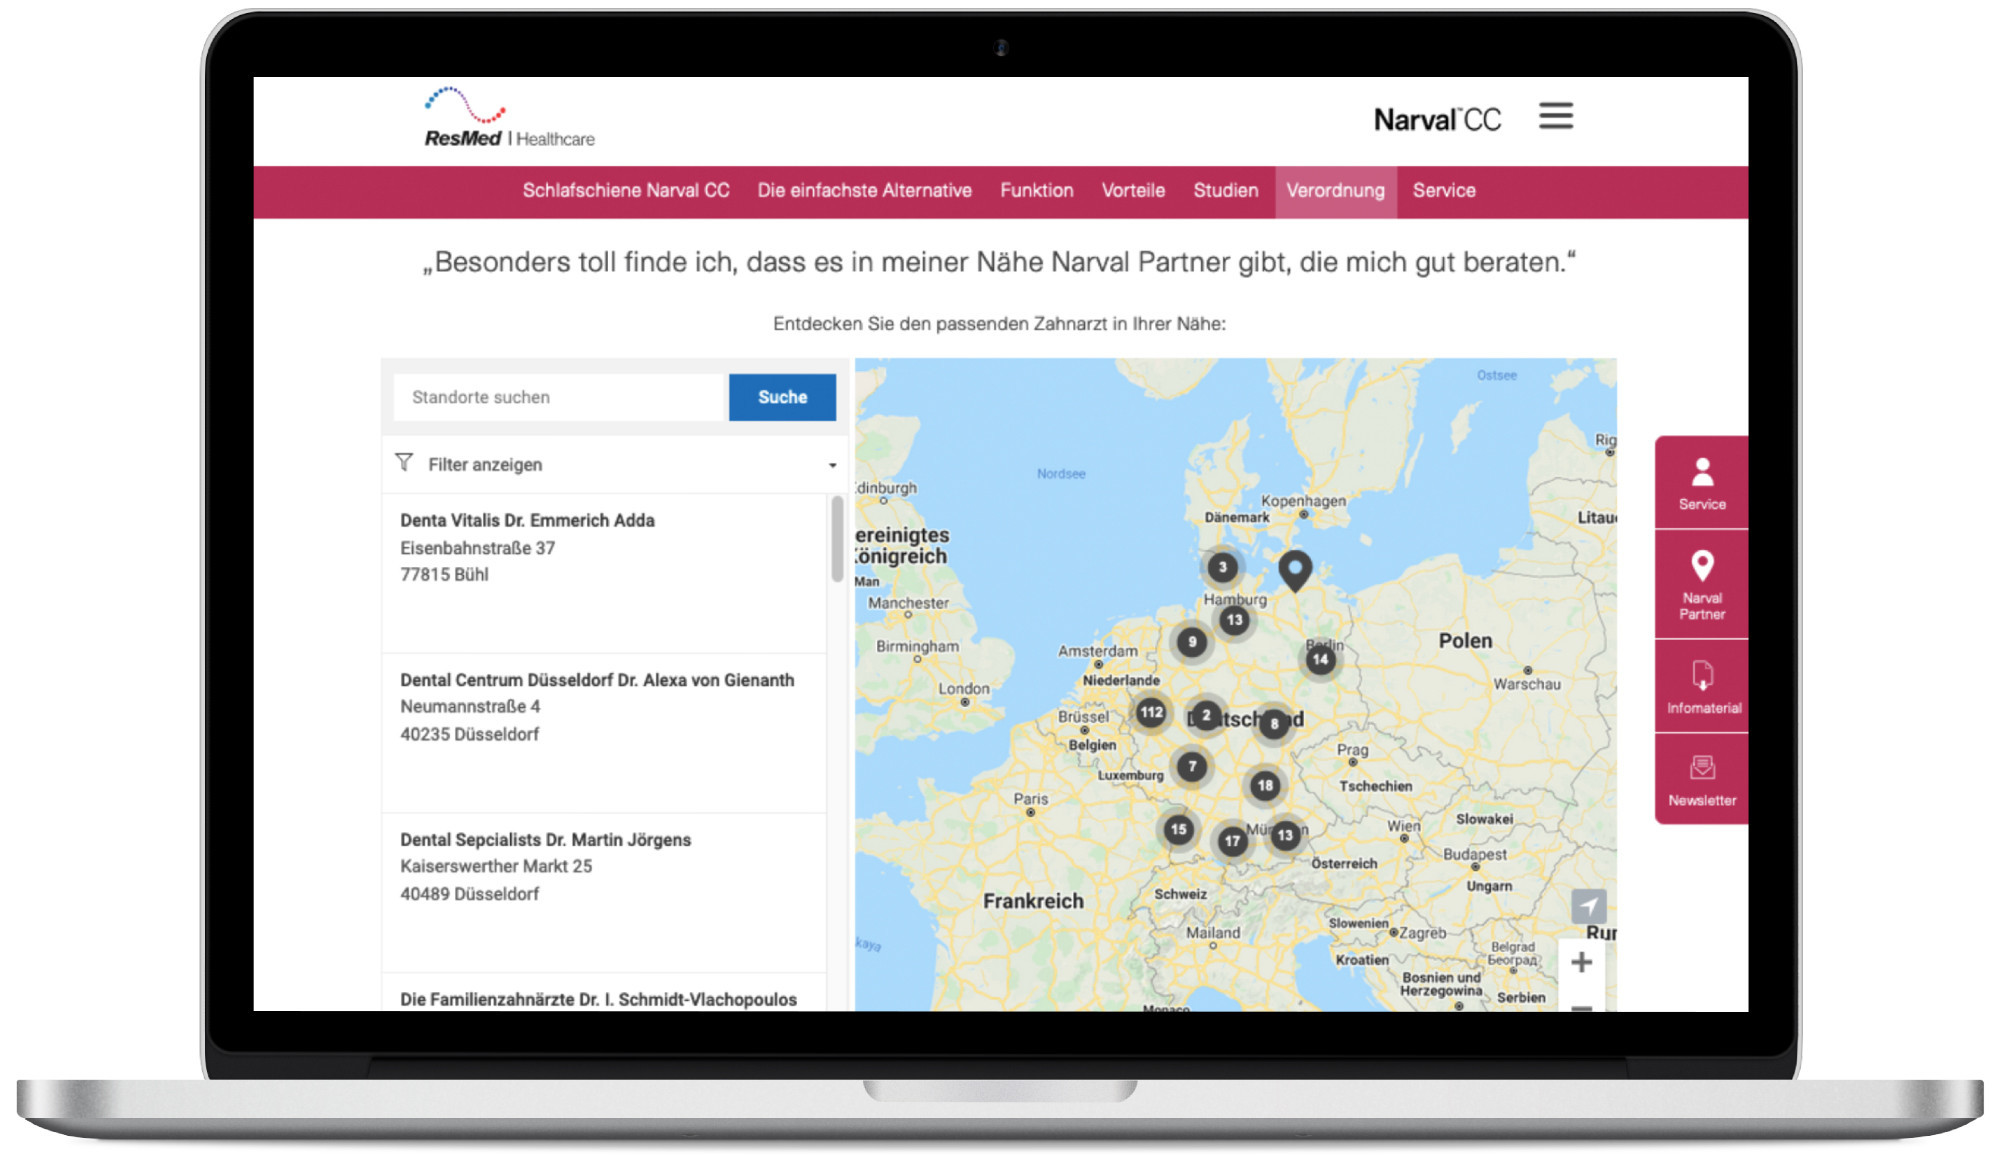Viewport: 2000px width, 1160px height.
Task: Click the Standorte suchen input field
Action: click(558, 397)
